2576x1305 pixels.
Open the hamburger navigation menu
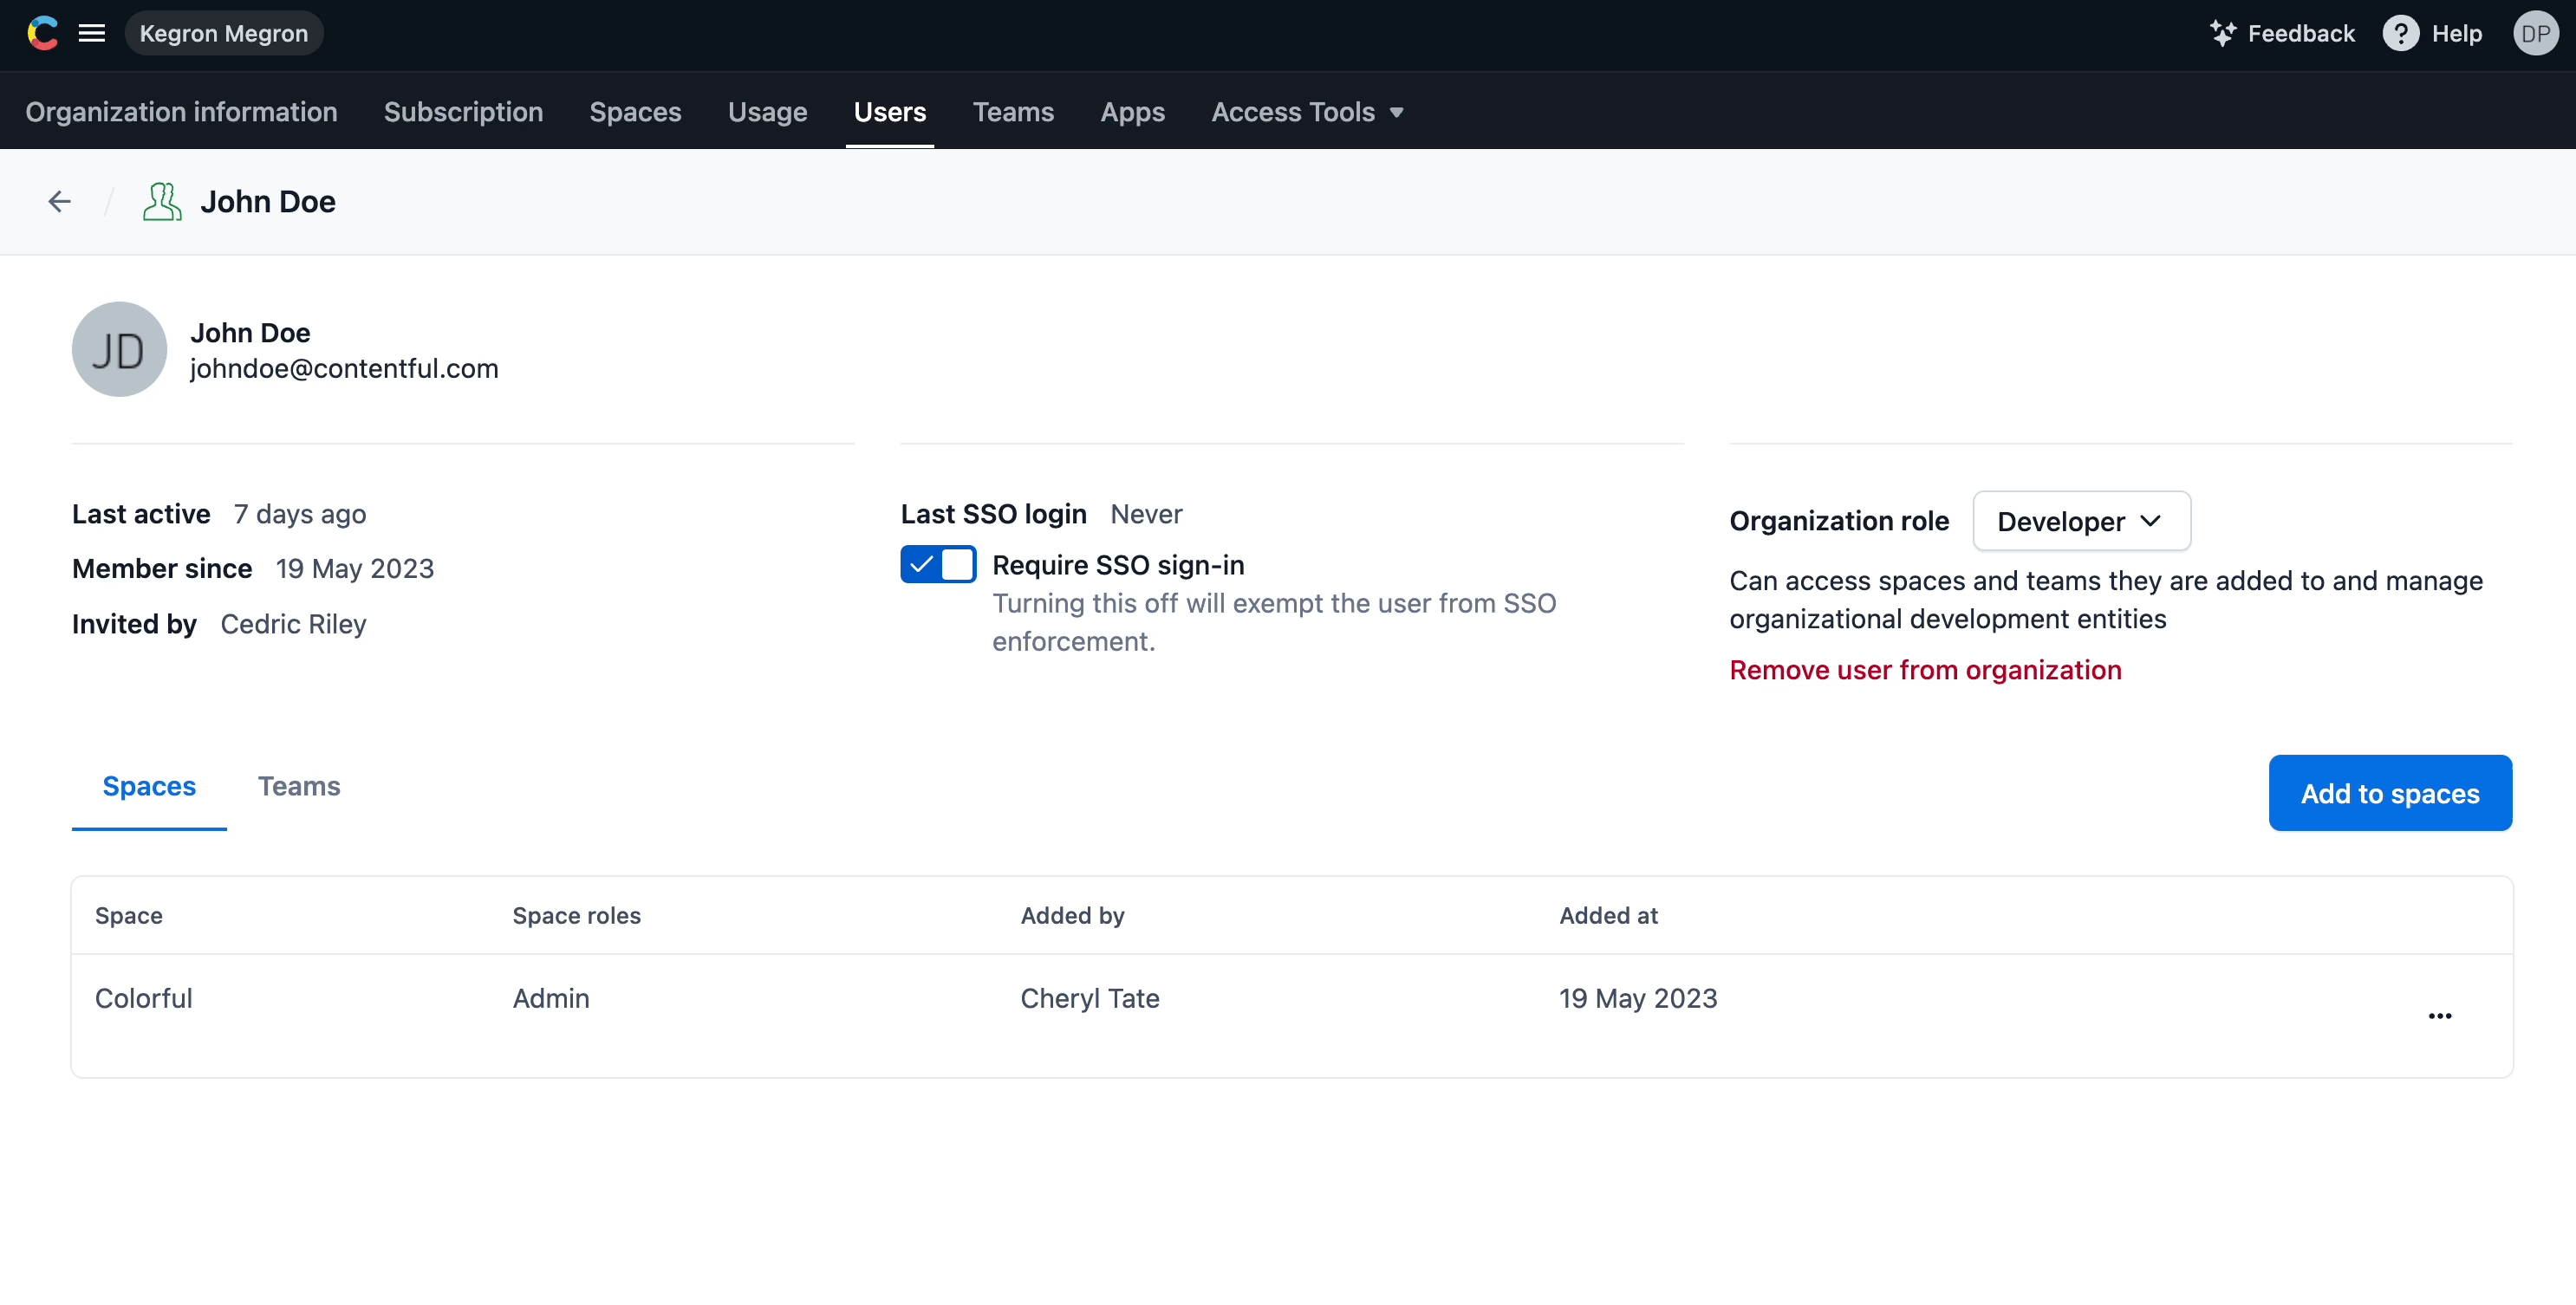(x=92, y=33)
